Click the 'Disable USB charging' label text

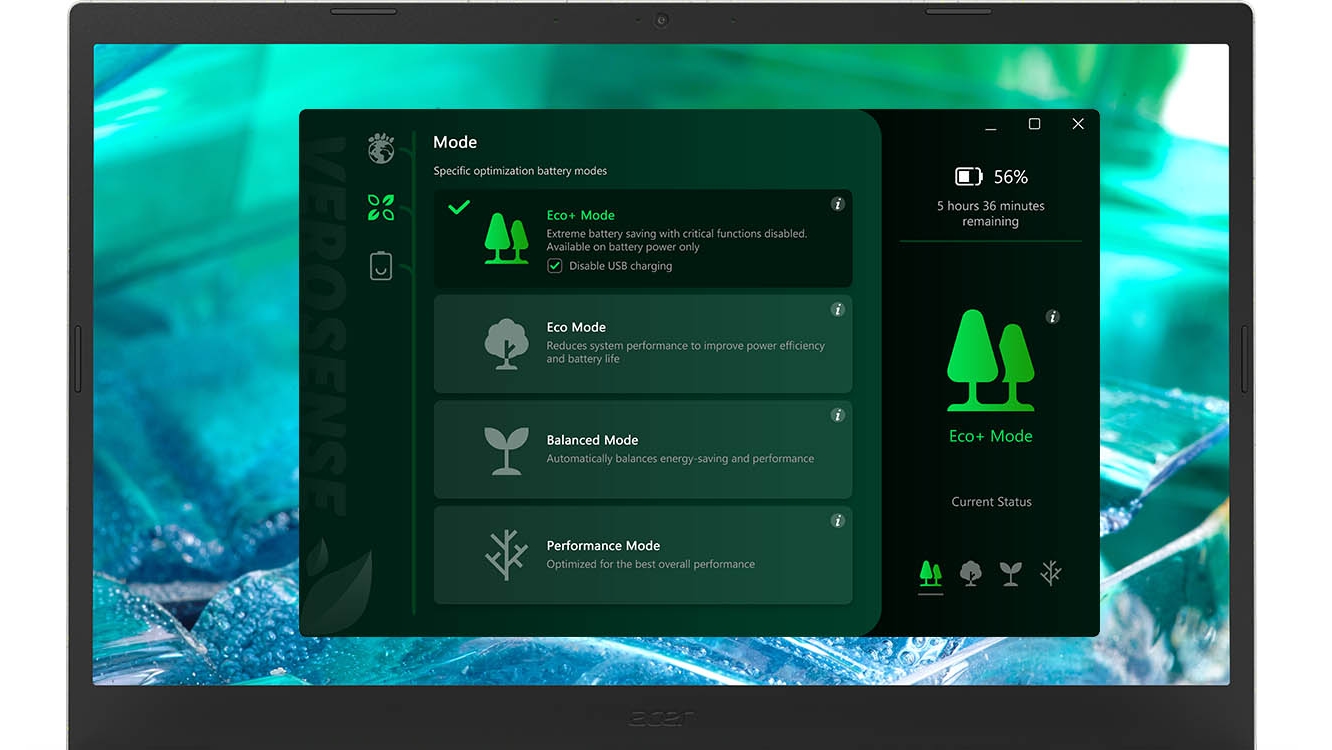coord(620,266)
